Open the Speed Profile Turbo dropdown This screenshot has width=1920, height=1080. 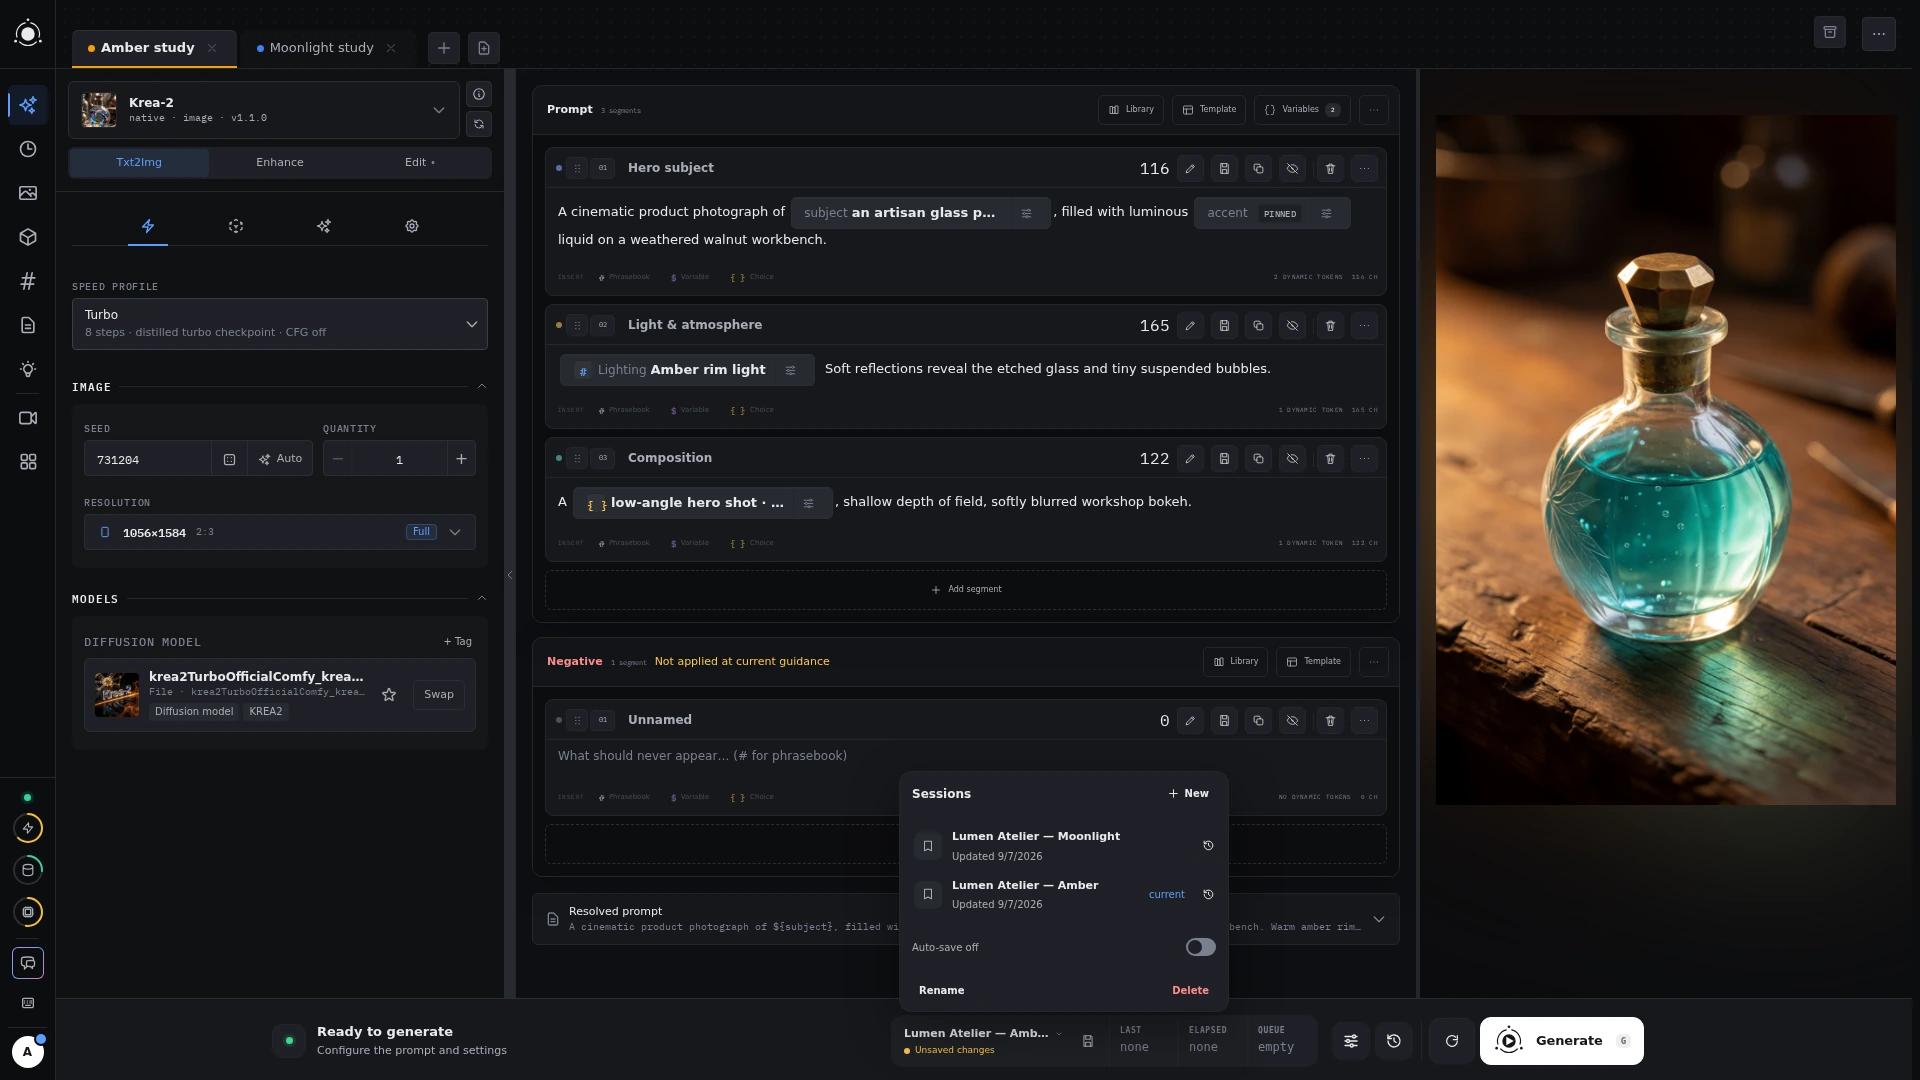click(280, 324)
